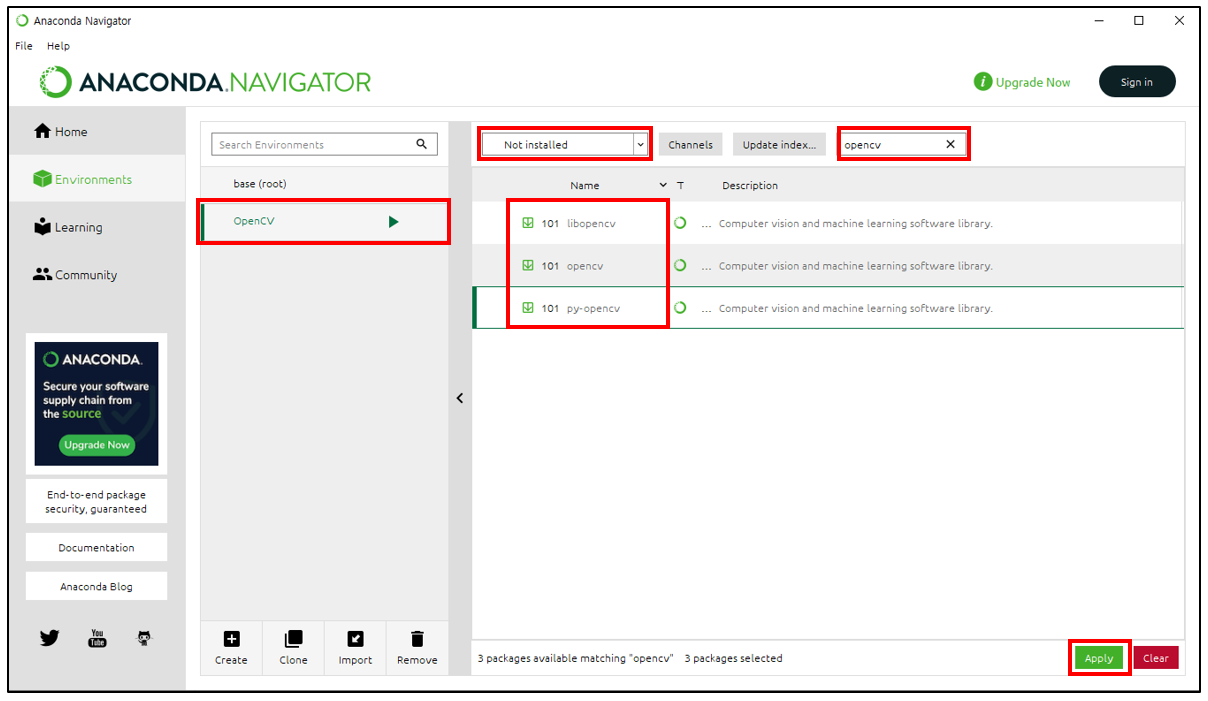Click the Upgrade Now info icon
This screenshot has height=701, width=1208.
(x=983, y=82)
